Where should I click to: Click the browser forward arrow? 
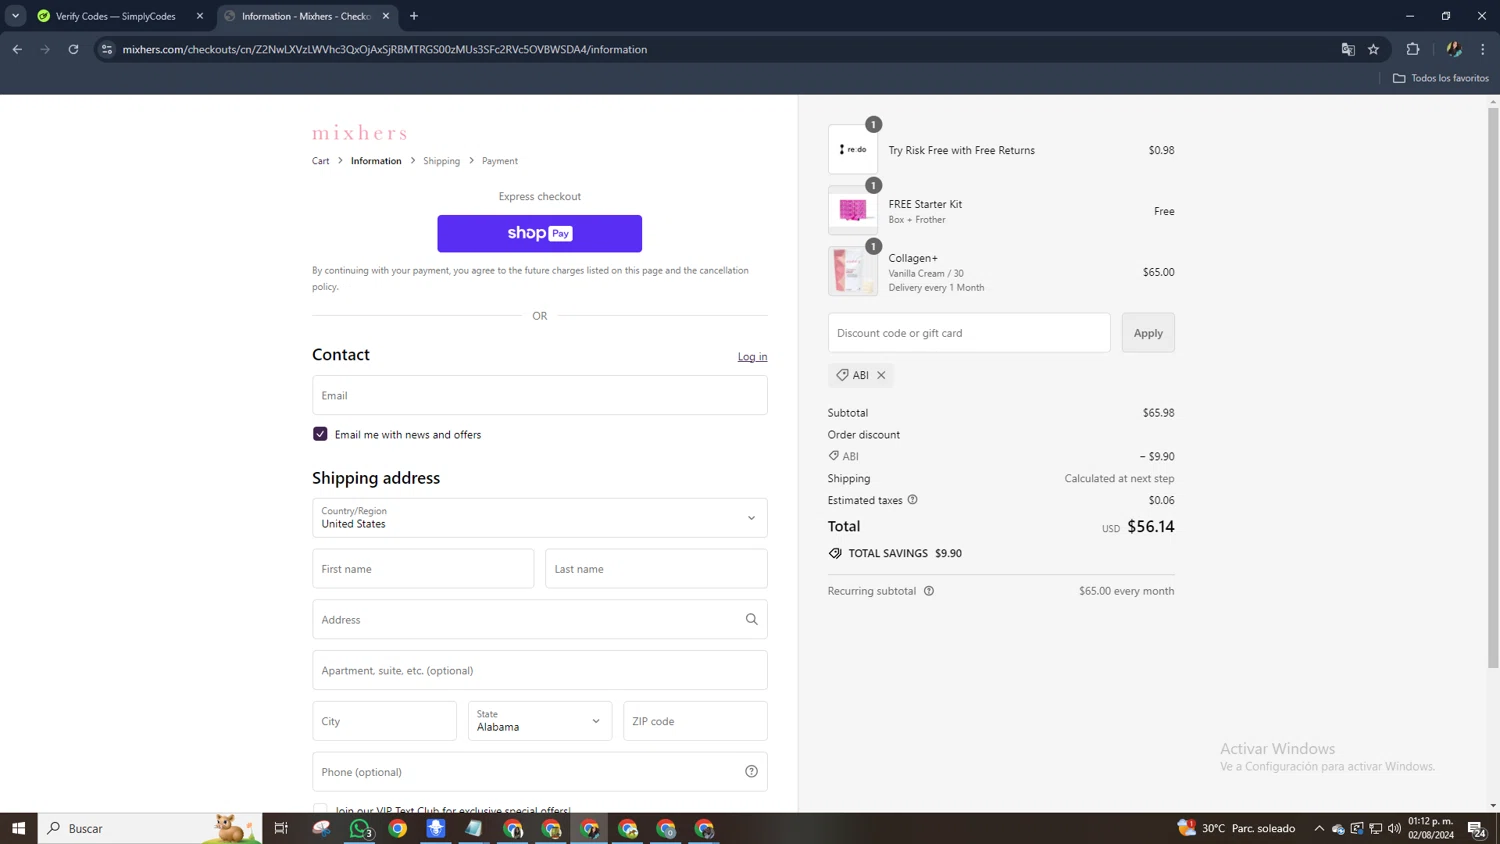coord(45,49)
